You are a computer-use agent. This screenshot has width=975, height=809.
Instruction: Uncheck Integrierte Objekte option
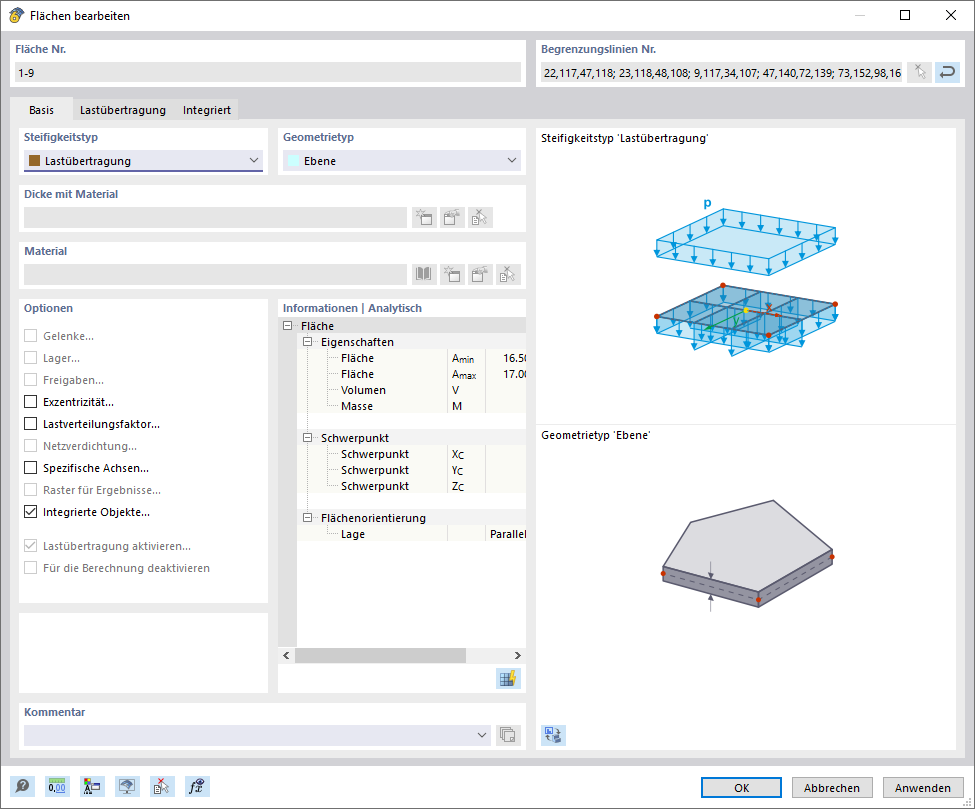click(x=30, y=512)
